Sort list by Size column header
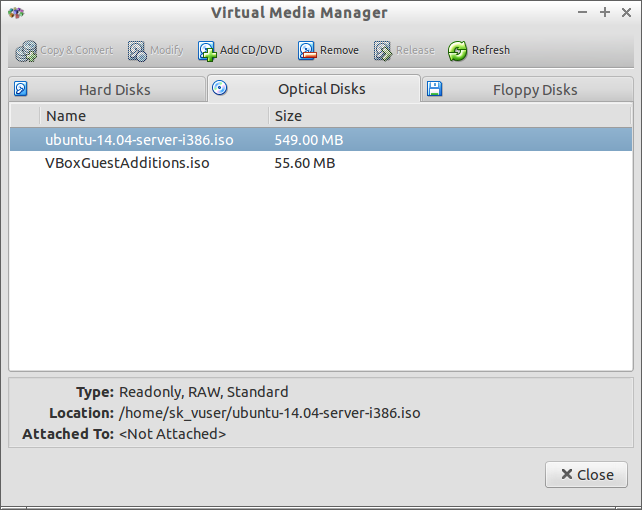Viewport: 642px width, 510px height. 450,116
